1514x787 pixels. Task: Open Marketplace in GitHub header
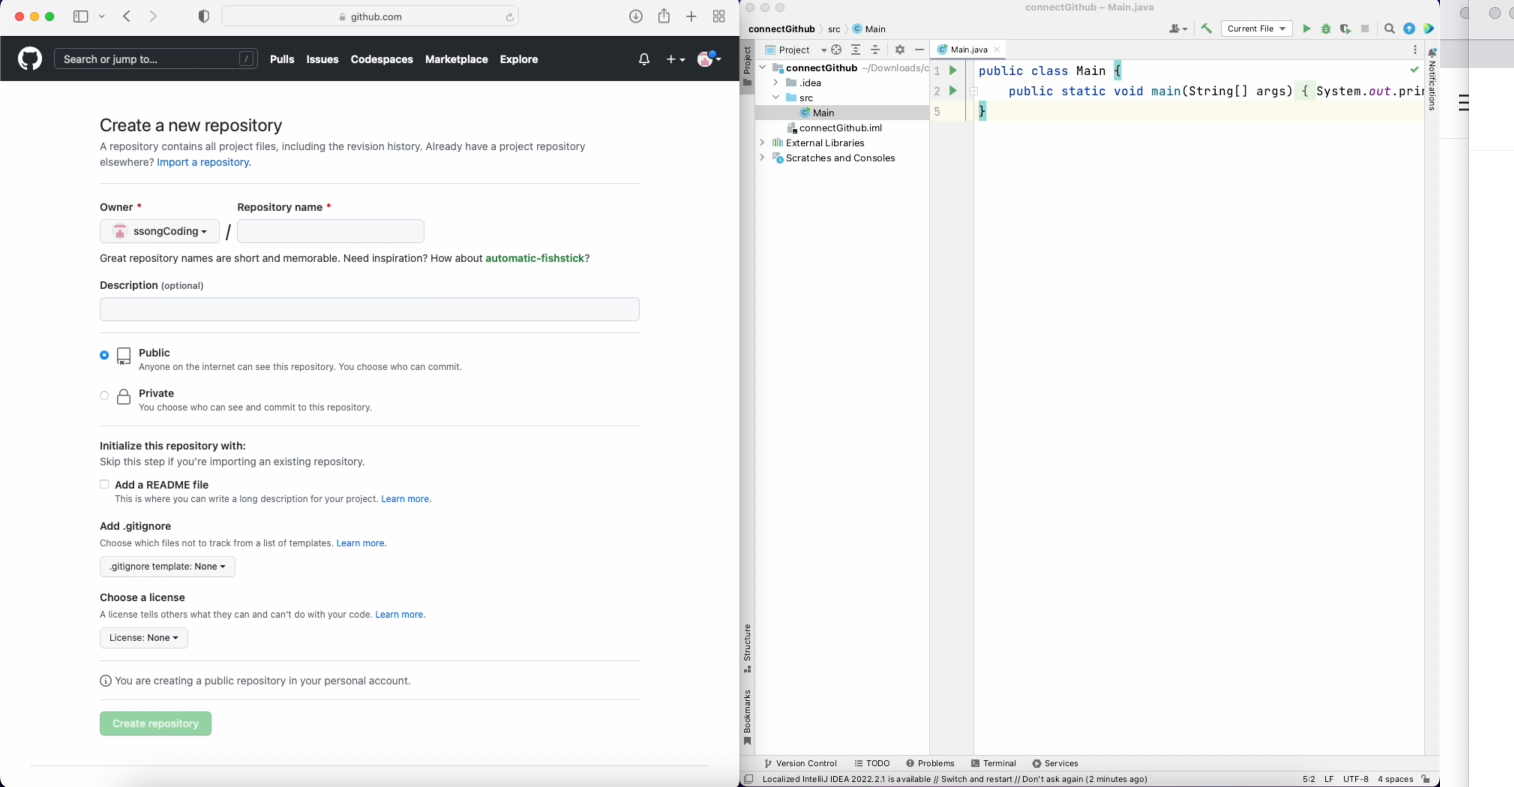click(x=456, y=59)
